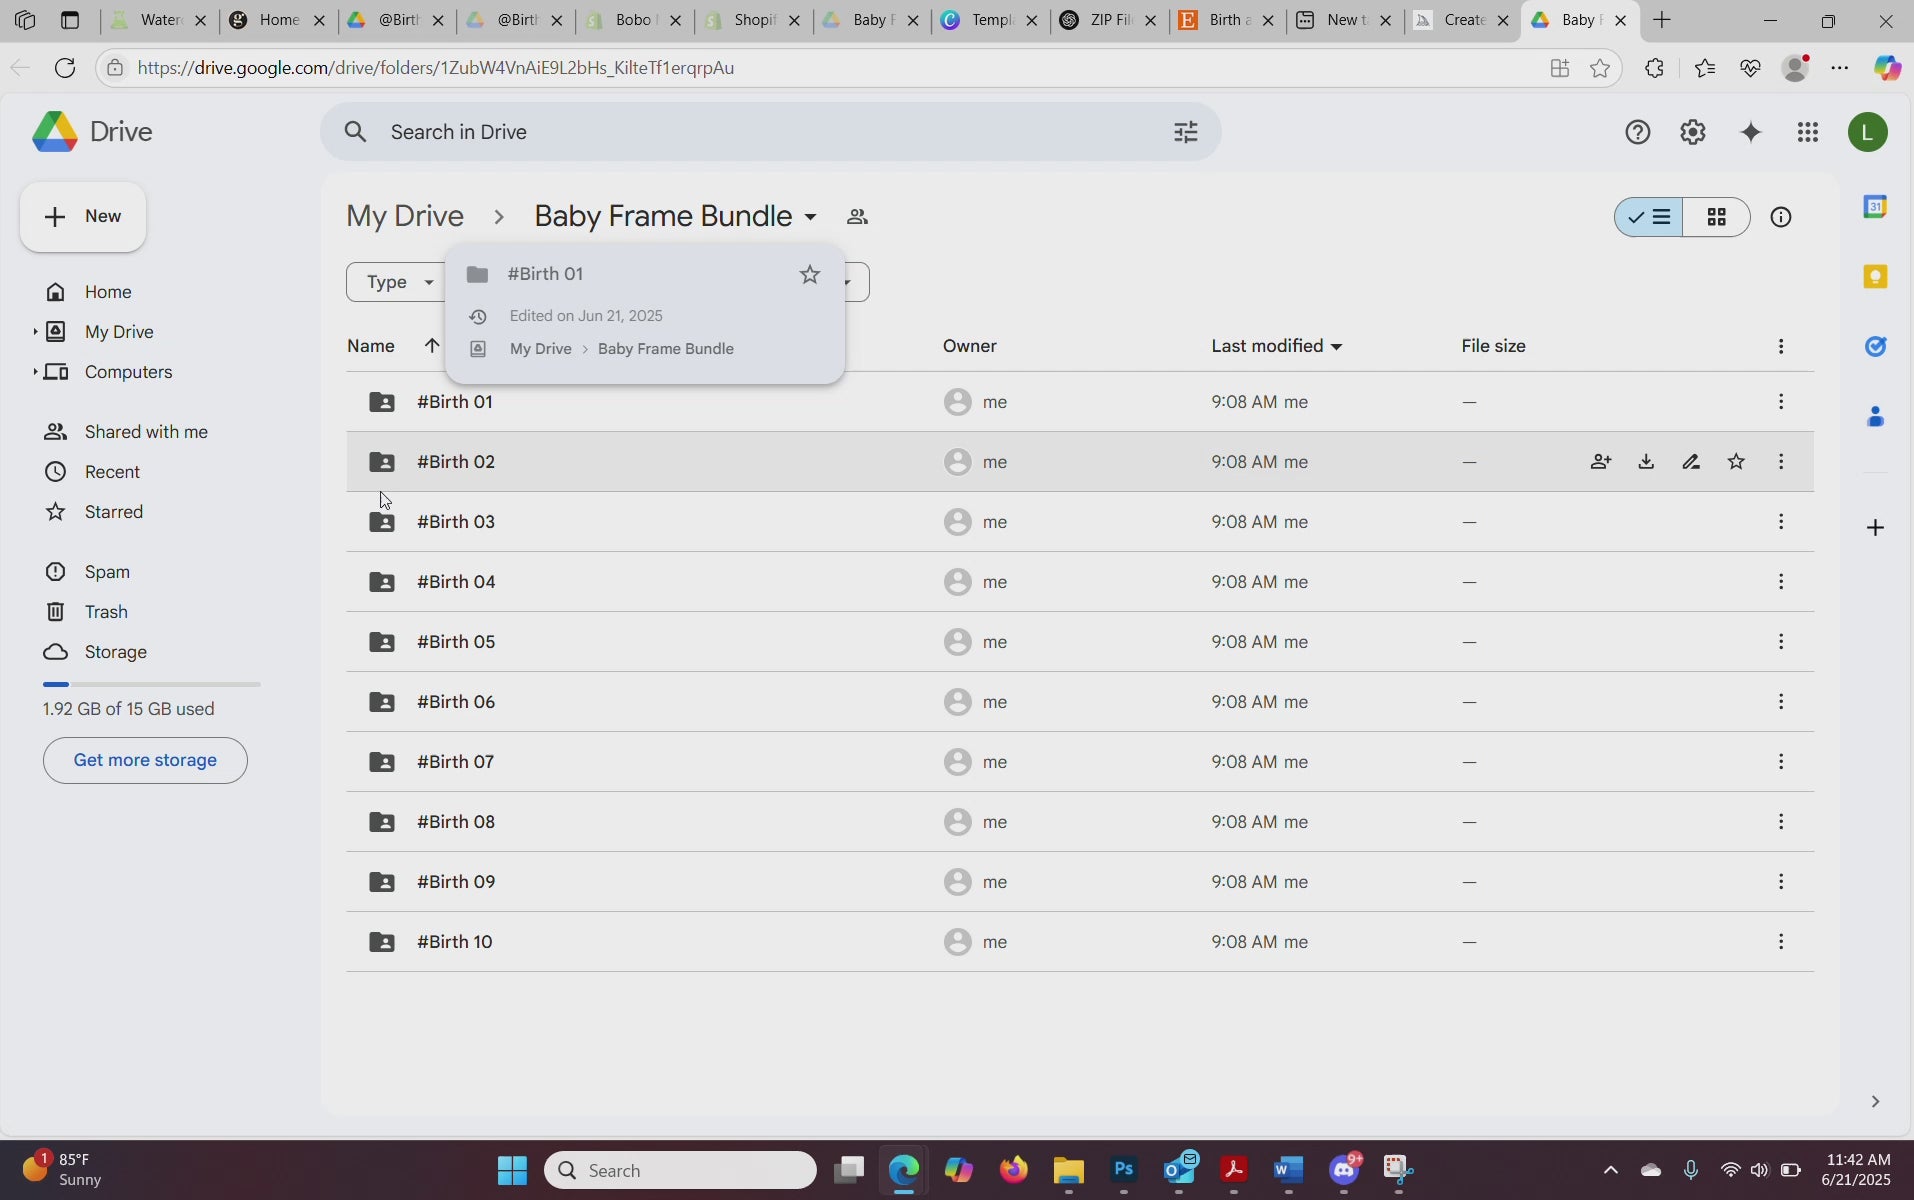Open My Drive link in hover card
The width and height of the screenshot is (1914, 1200).
click(541, 349)
